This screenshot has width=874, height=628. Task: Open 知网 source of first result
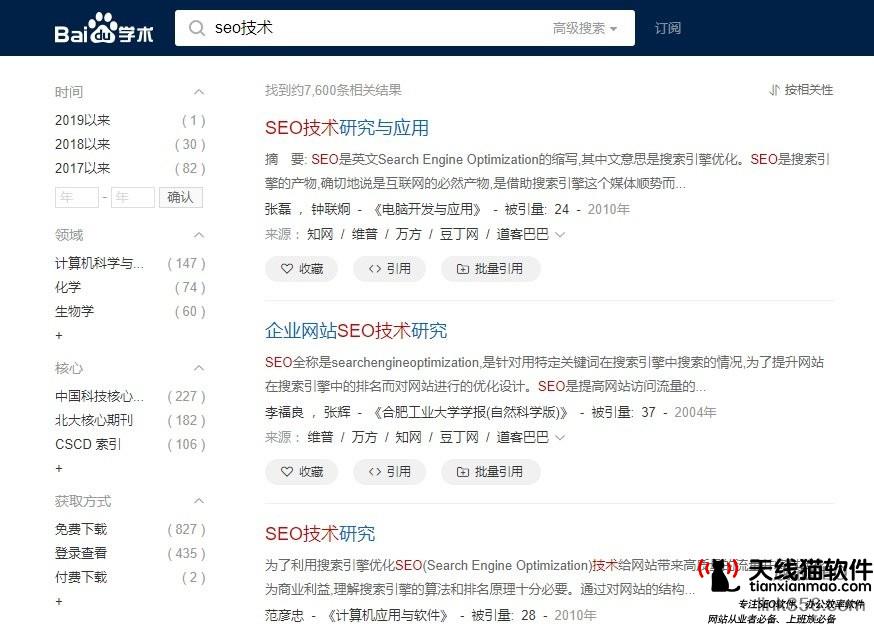(320, 234)
